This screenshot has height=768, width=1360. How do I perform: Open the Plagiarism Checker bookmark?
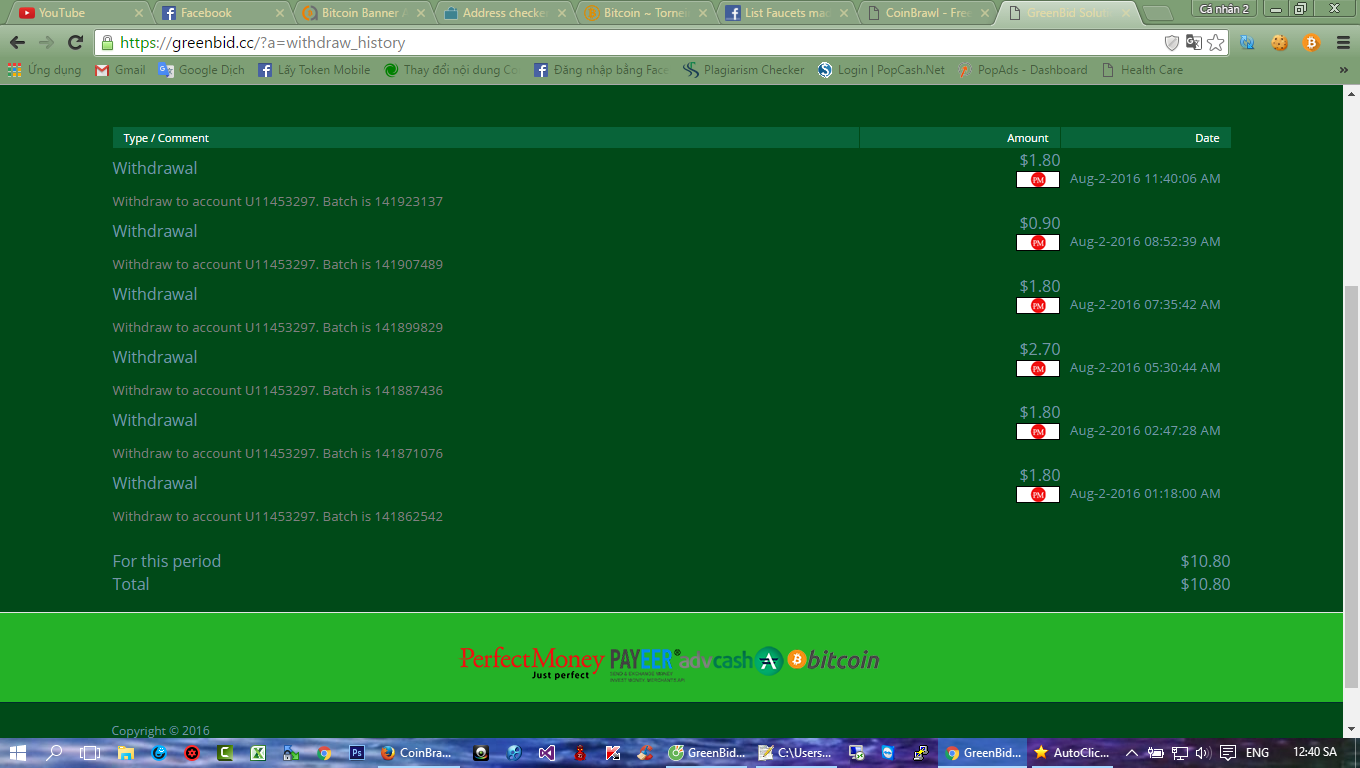pyautogui.click(x=743, y=70)
